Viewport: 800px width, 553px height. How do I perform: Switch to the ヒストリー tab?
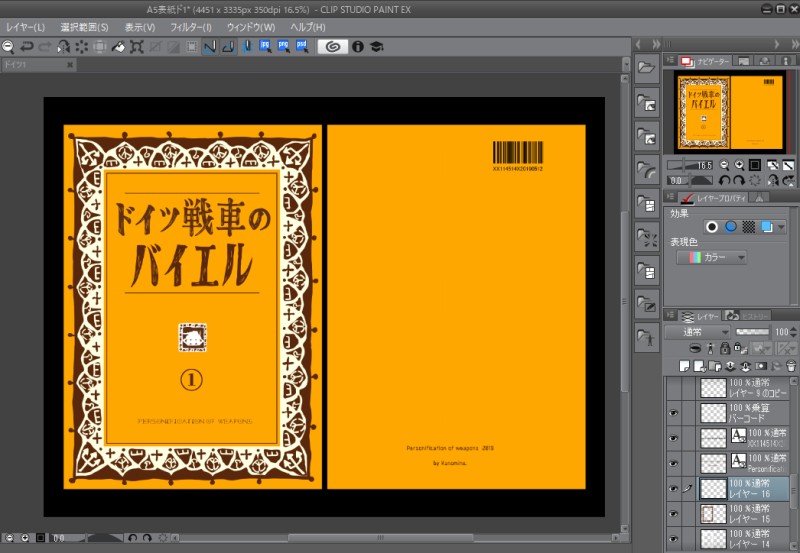tap(748, 316)
